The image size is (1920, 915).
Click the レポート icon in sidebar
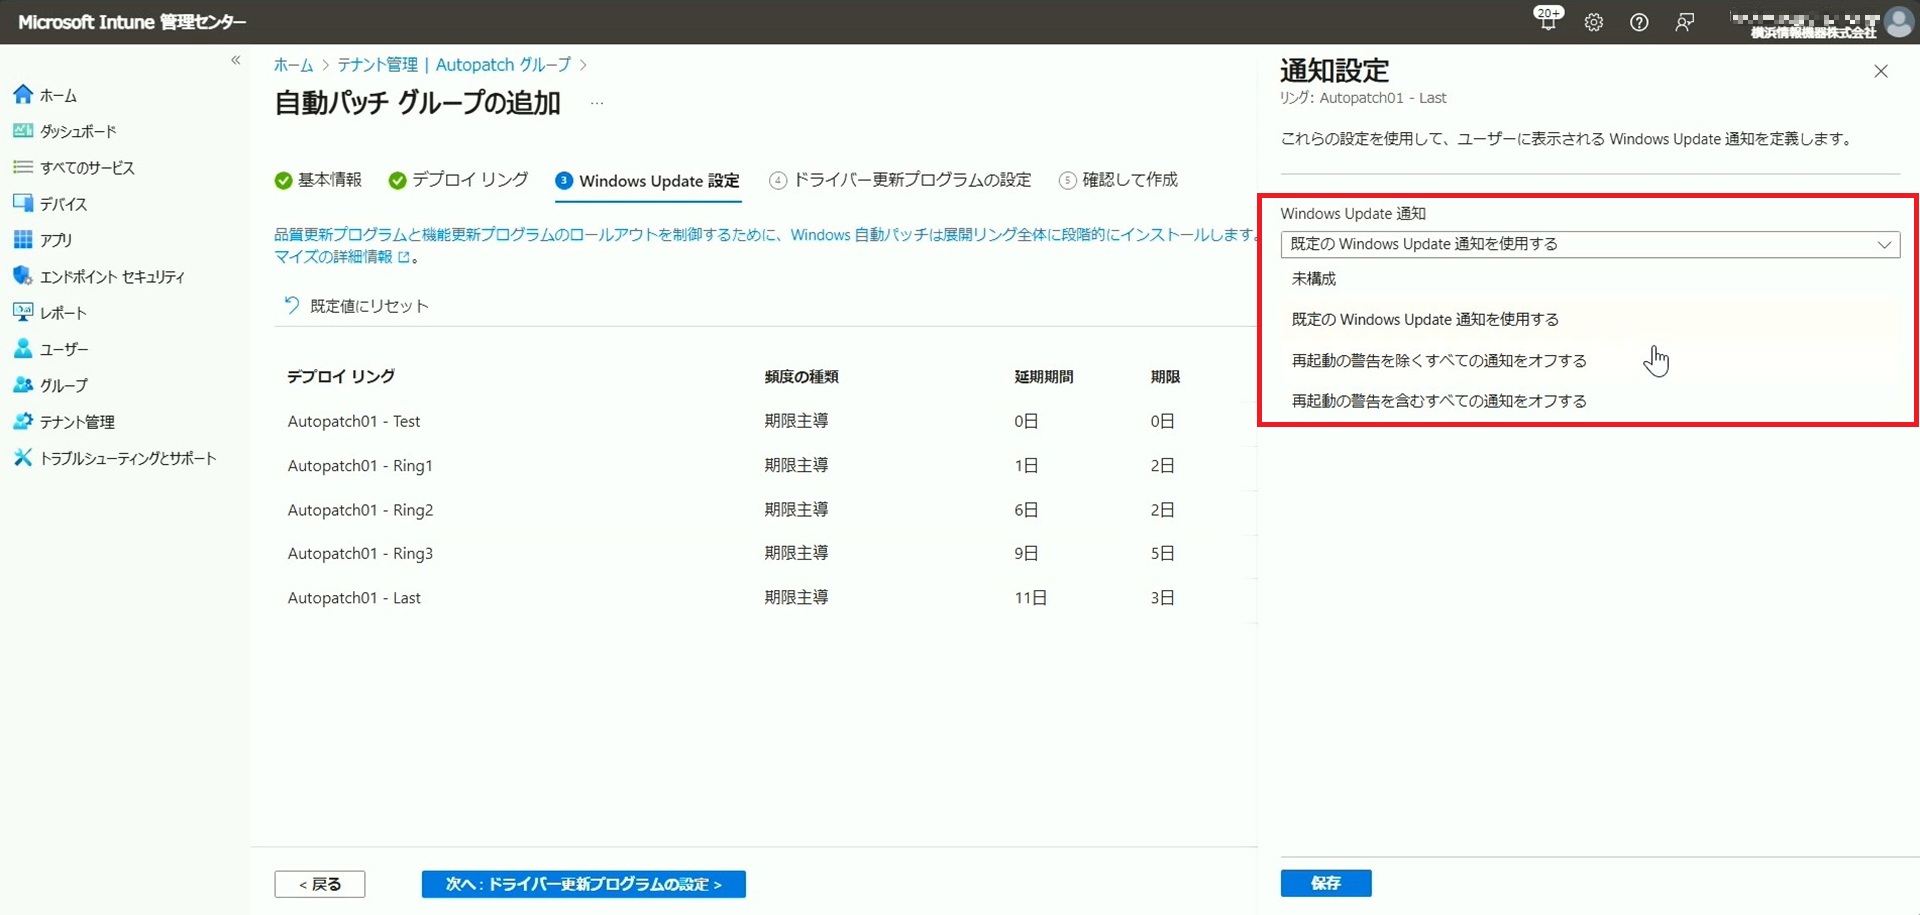pos(23,312)
